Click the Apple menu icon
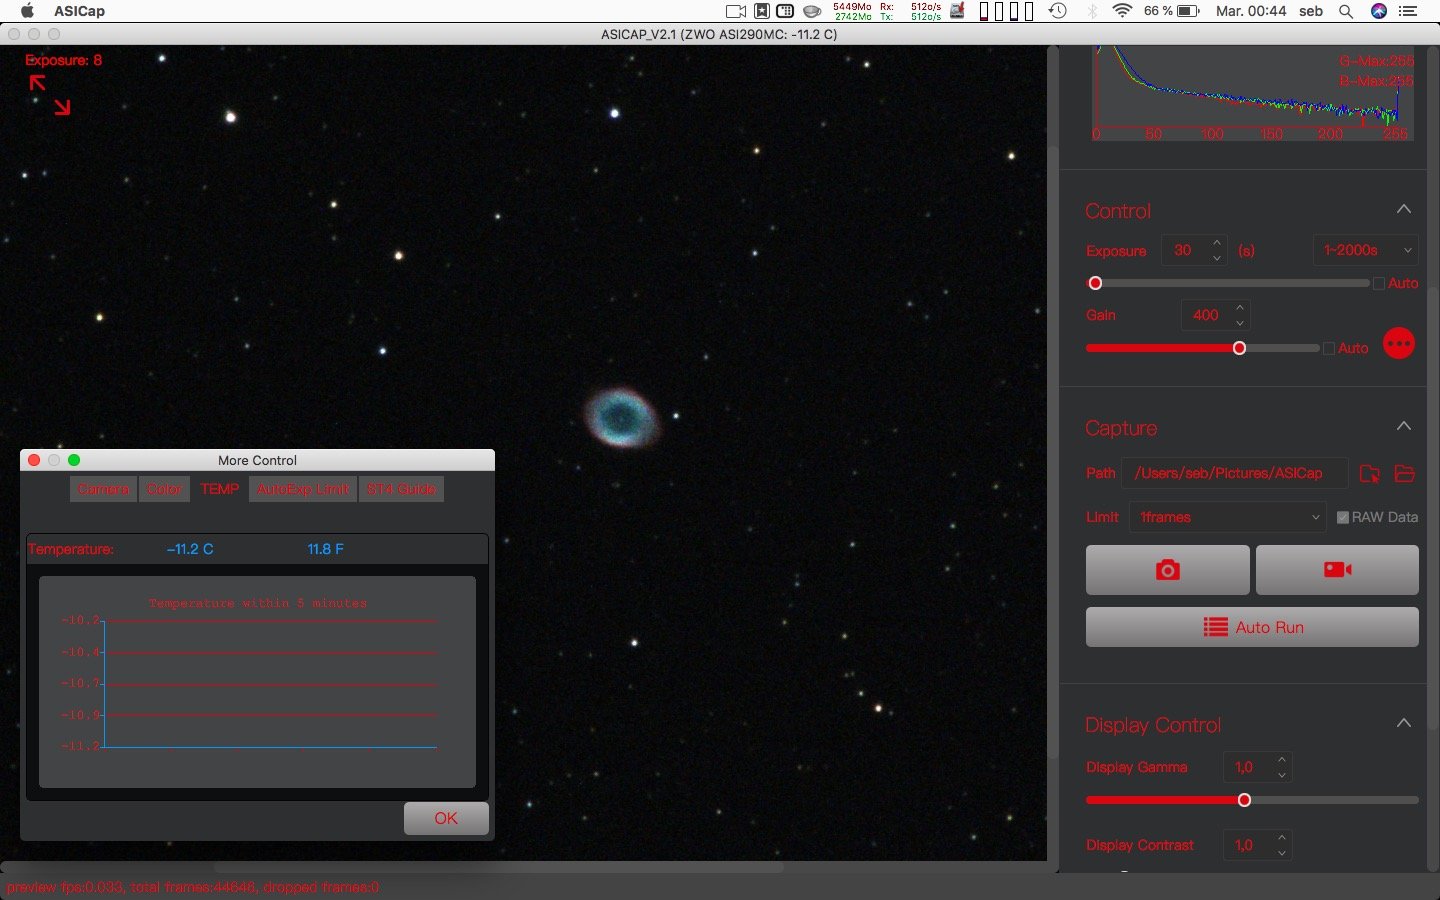This screenshot has height=900, width=1440. click(x=27, y=11)
